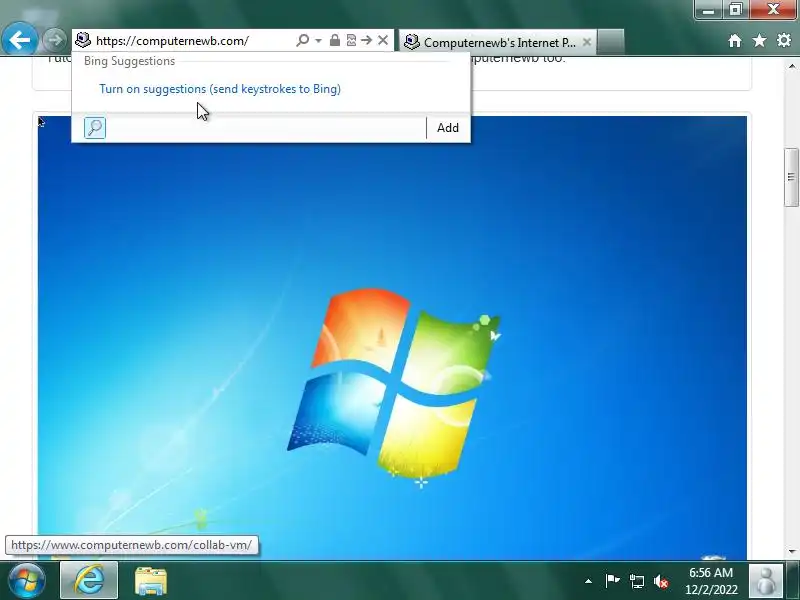
Task: Click the muted volume tray icon
Action: [661, 581]
